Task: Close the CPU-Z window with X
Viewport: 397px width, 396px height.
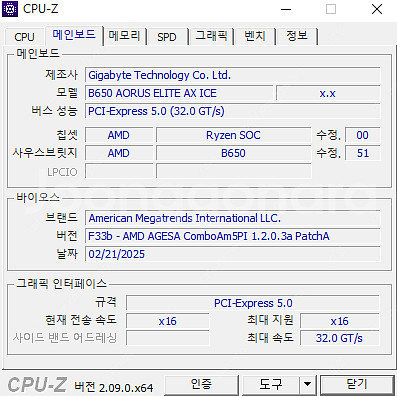Action: click(x=377, y=9)
